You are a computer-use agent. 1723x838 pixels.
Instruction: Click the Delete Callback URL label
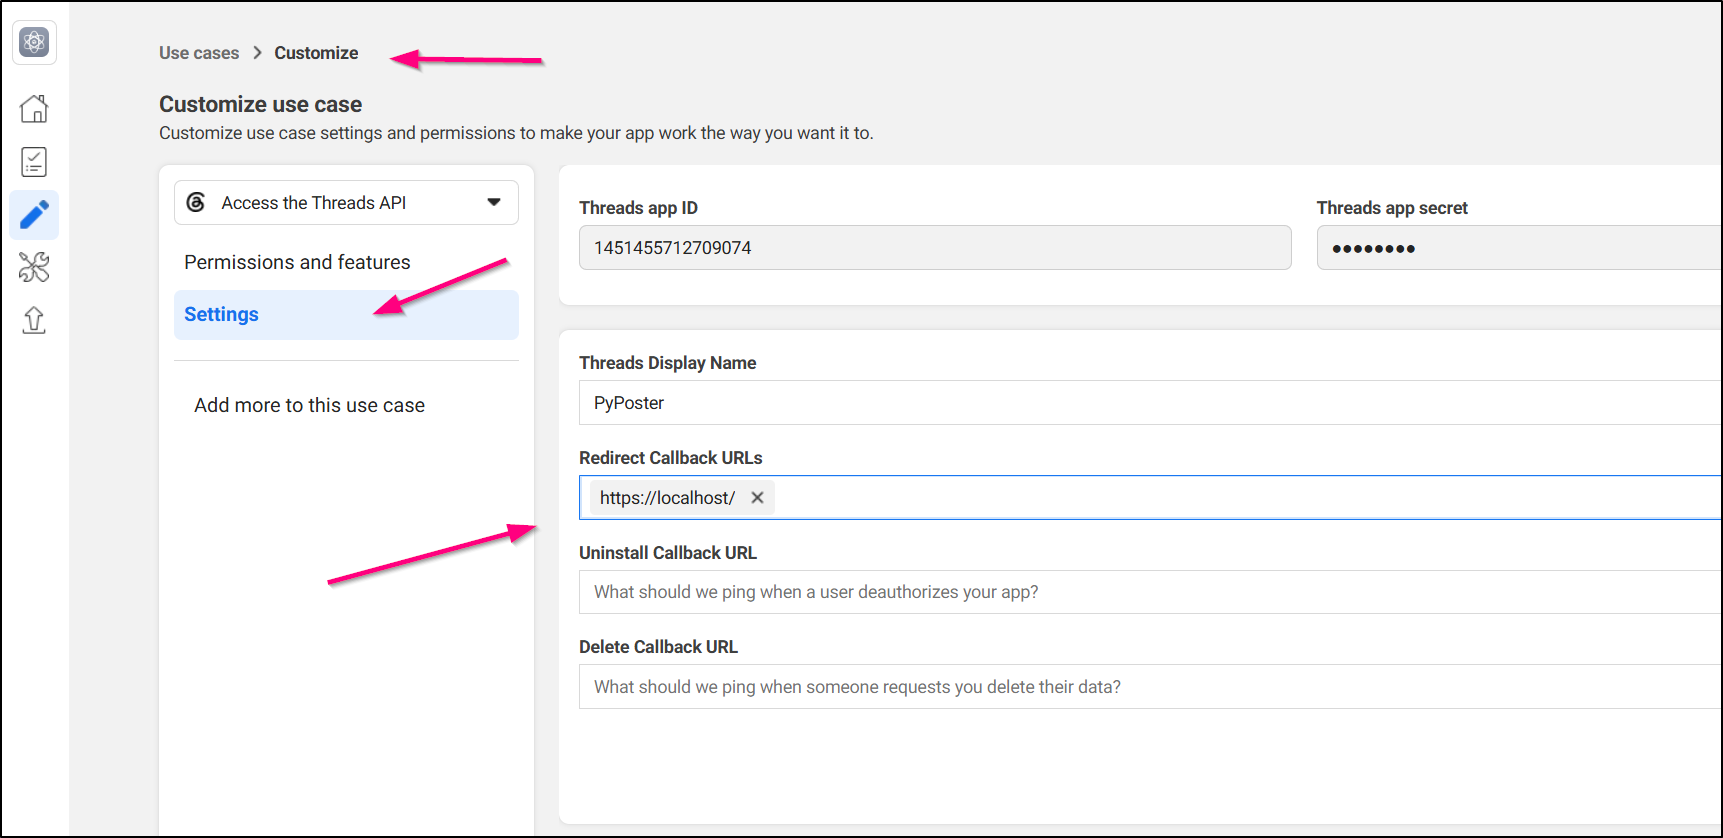658,647
